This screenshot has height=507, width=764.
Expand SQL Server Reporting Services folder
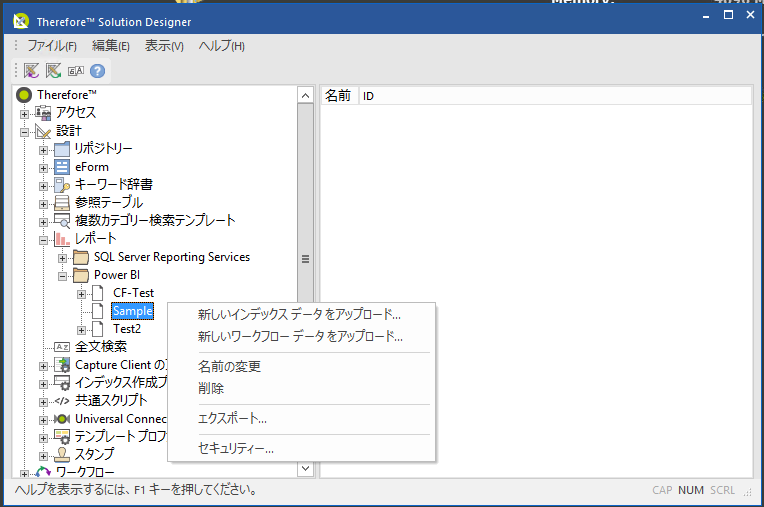point(62,258)
